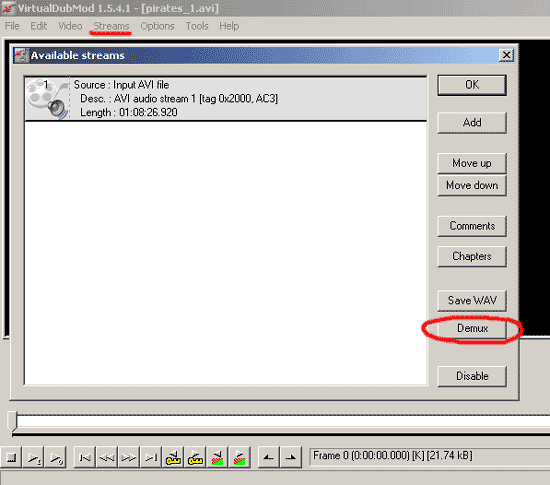Open the Video menu
This screenshot has height=485, width=550.
(70, 26)
